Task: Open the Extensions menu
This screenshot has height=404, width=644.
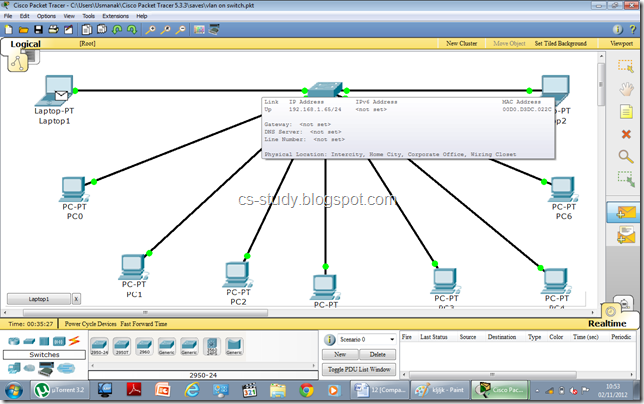Action: click(115, 16)
